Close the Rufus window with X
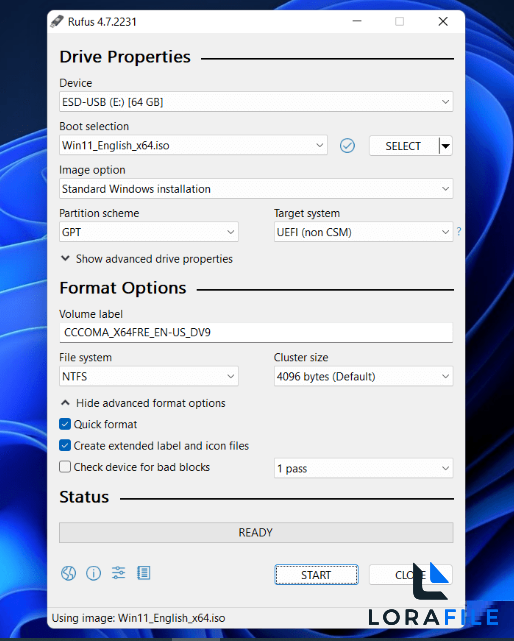Screen dimensions: 514x641 point(443,21)
